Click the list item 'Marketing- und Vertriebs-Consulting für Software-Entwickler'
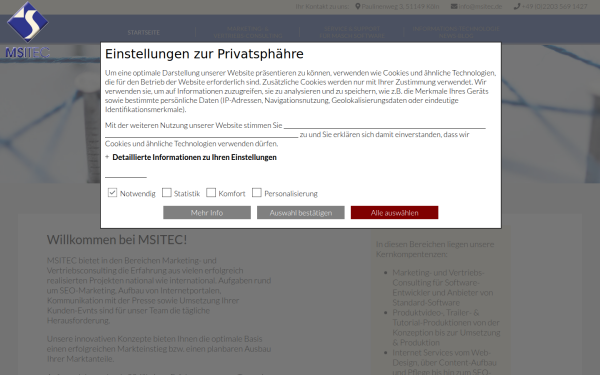 [442, 287]
